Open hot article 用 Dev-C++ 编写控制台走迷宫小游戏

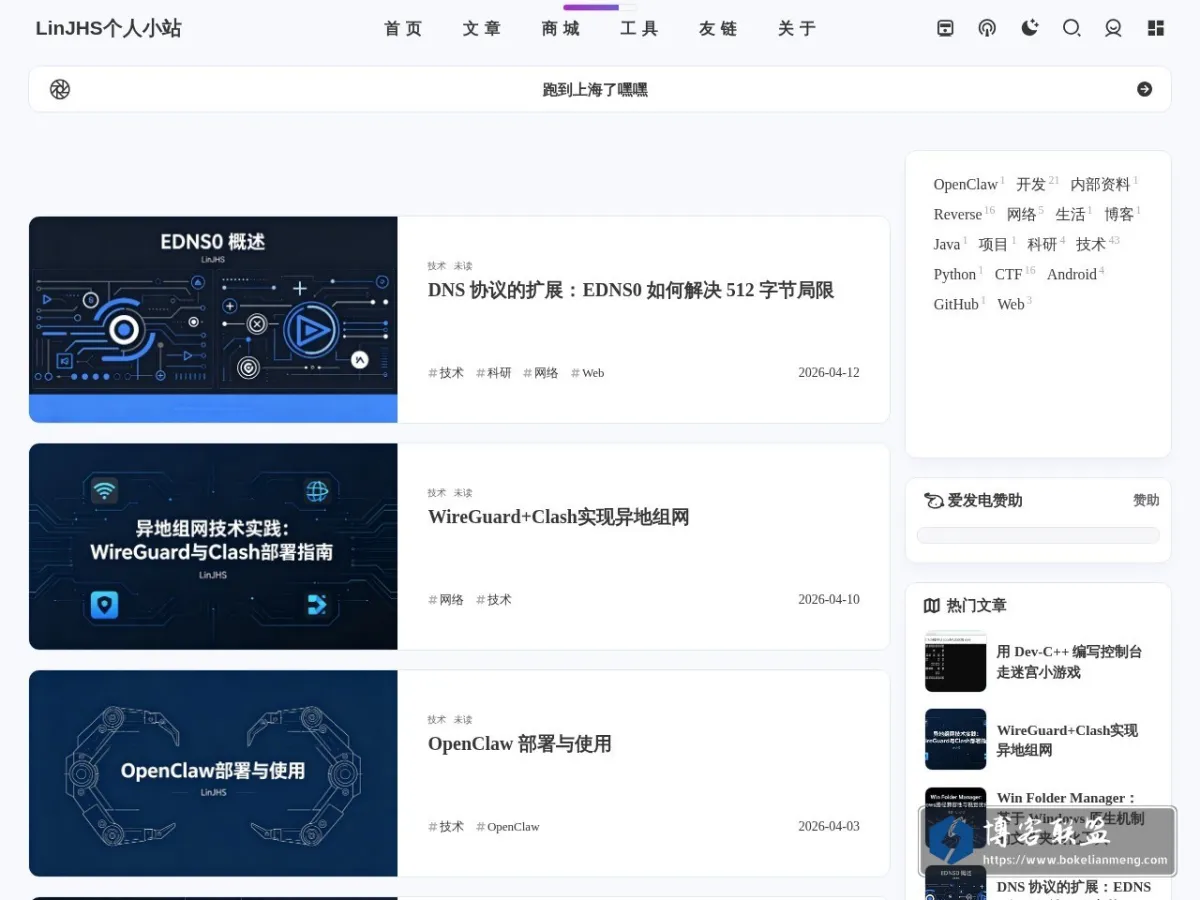coord(1069,662)
